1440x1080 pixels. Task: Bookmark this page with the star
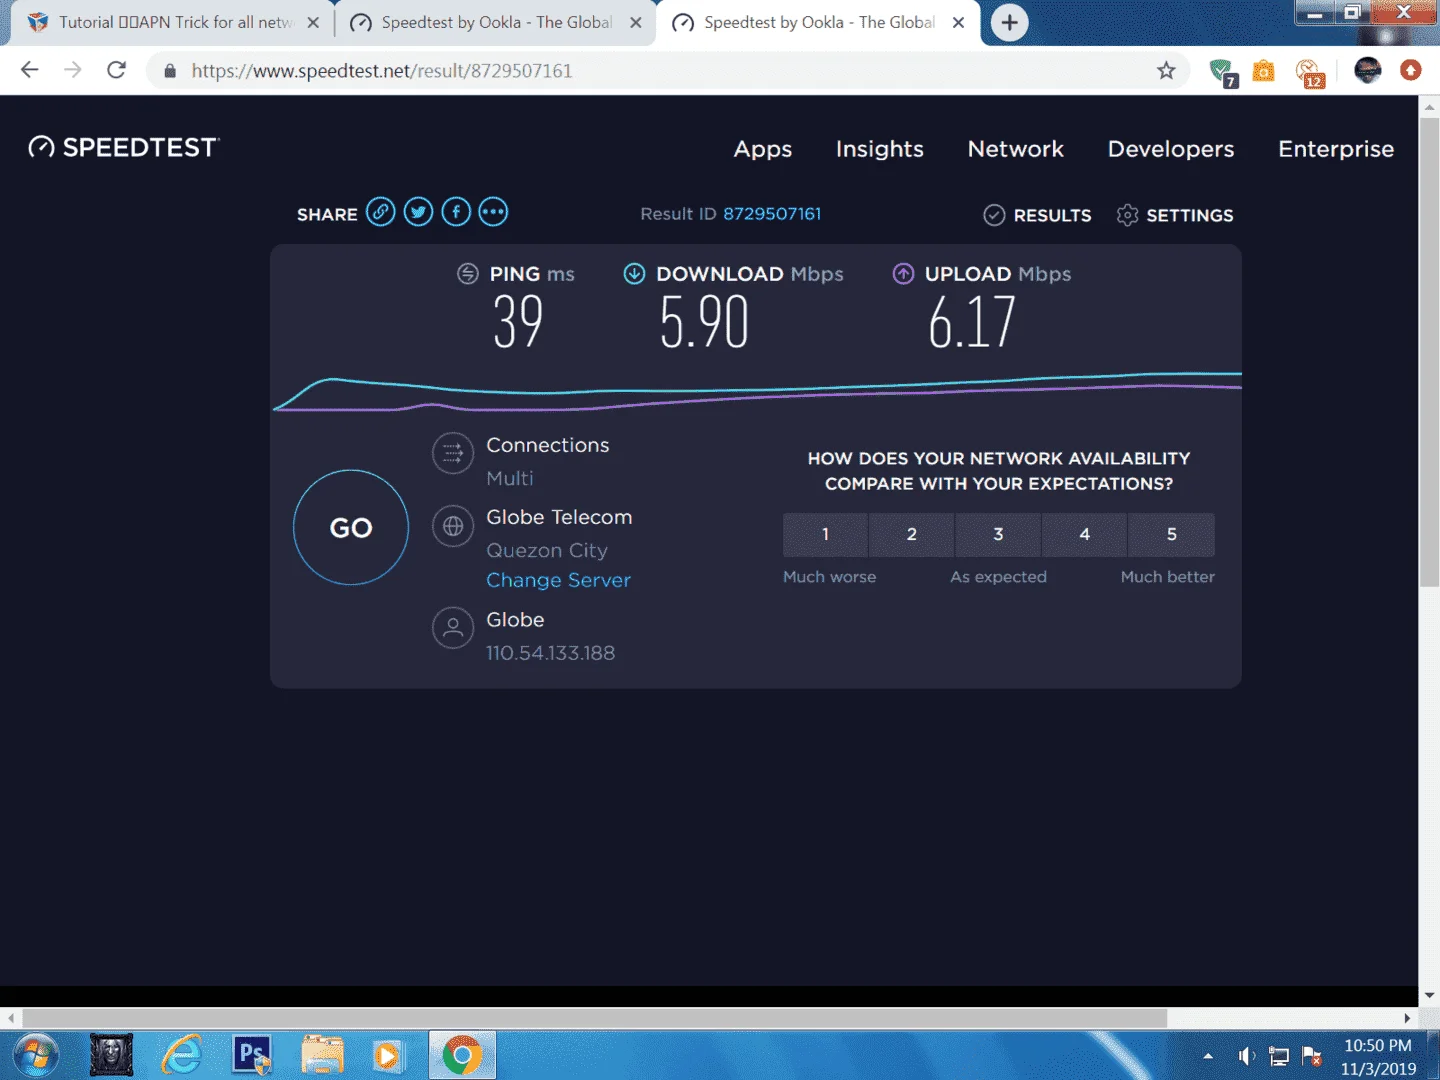tap(1166, 70)
